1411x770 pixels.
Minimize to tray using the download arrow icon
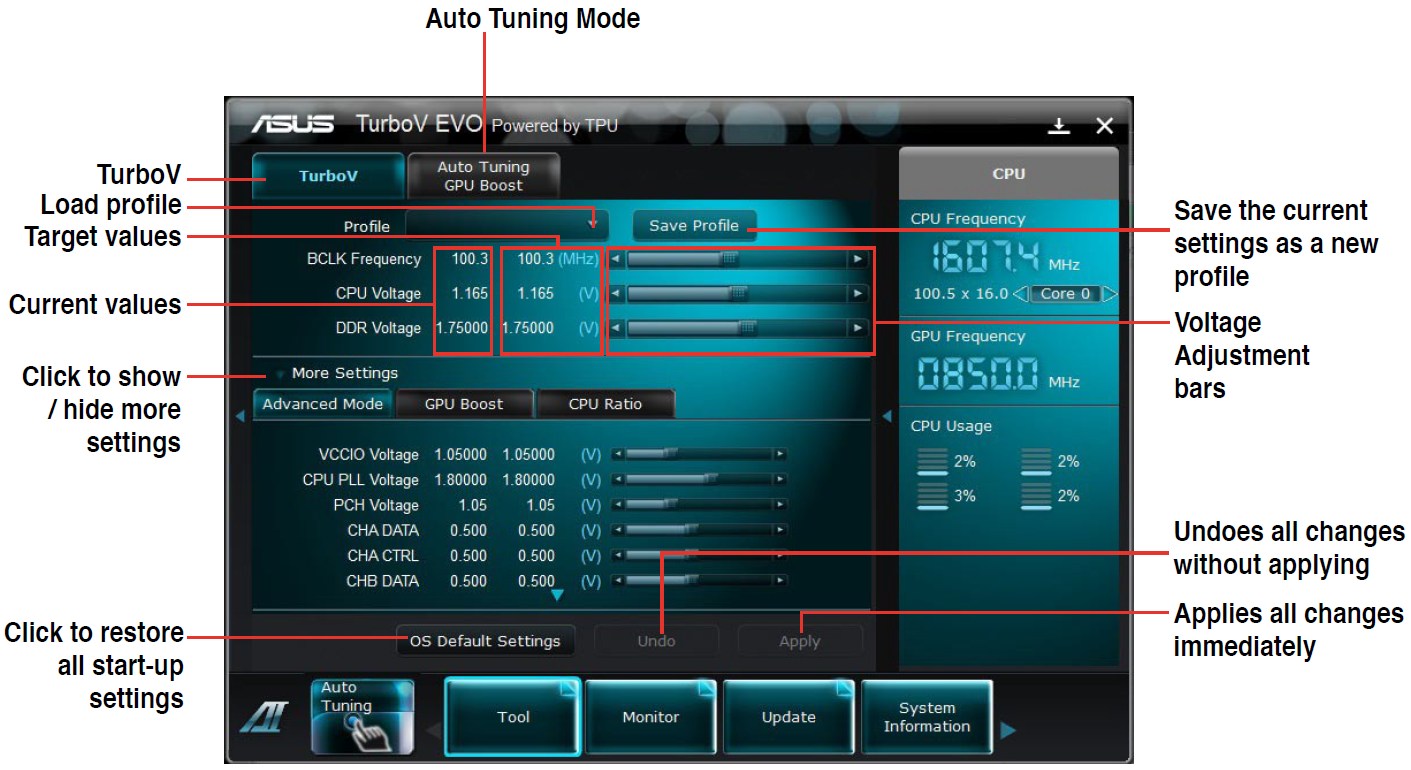[1059, 126]
